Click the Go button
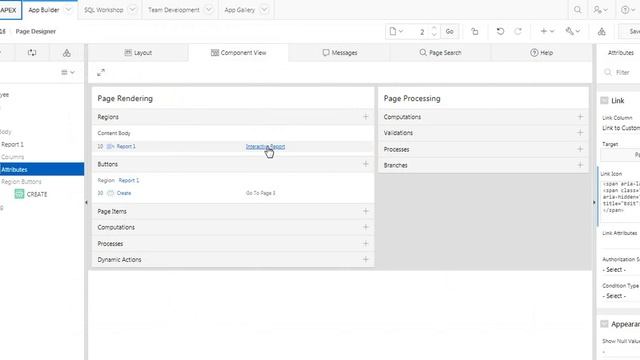640x360 pixels. click(x=449, y=31)
